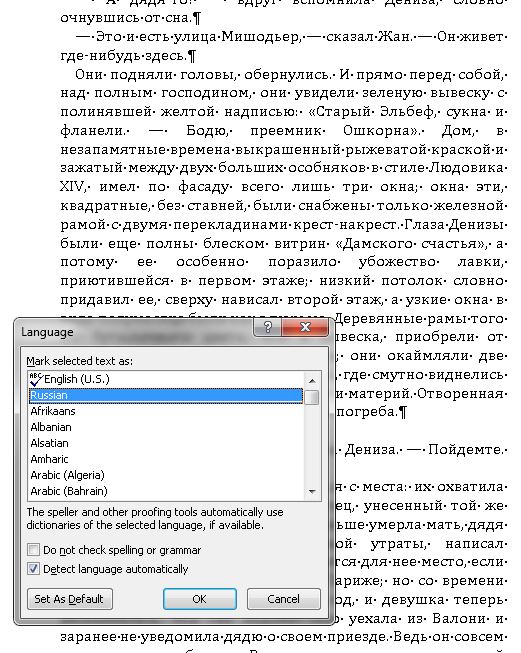Choose Albanian from the language list
This screenshot has height=653, width=521.
[x=166, y=427]
